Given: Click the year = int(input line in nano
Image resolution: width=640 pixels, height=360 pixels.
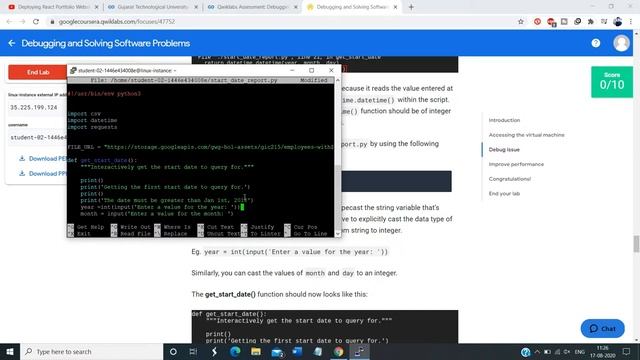Looking at the screenshot, I should 160,207.
